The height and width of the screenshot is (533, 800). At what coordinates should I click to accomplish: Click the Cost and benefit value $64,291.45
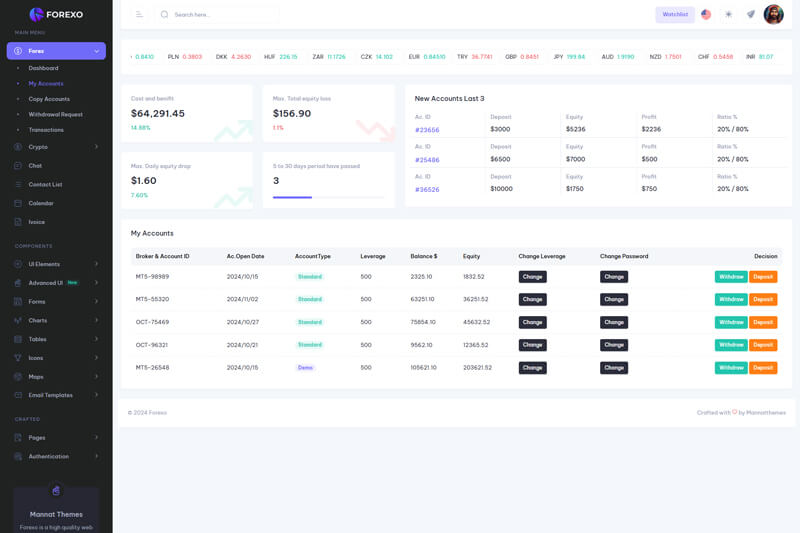pos(158,114)
